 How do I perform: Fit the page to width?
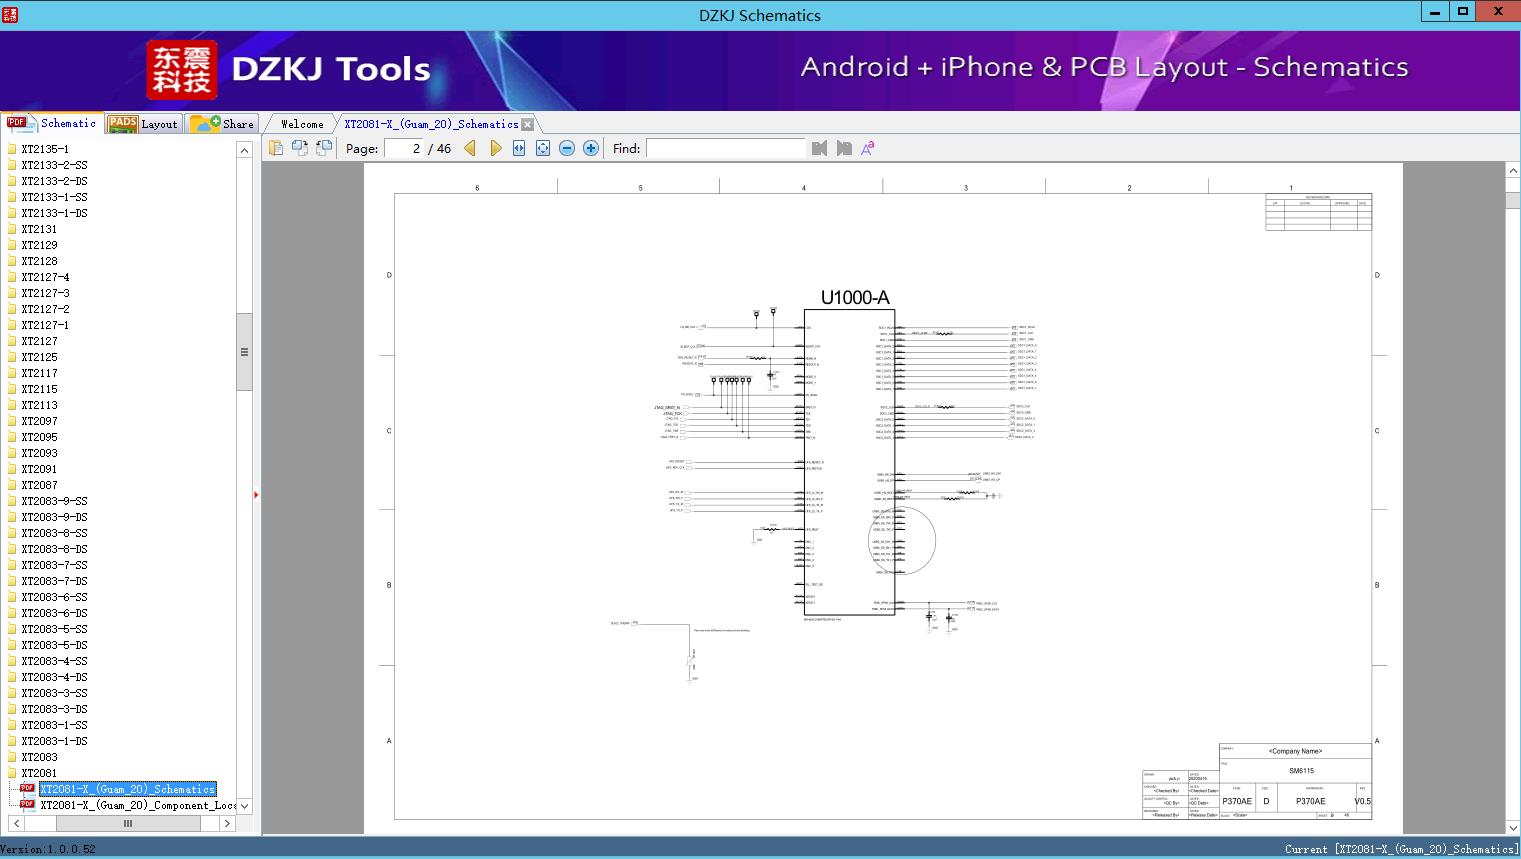(x=519, y=148)
